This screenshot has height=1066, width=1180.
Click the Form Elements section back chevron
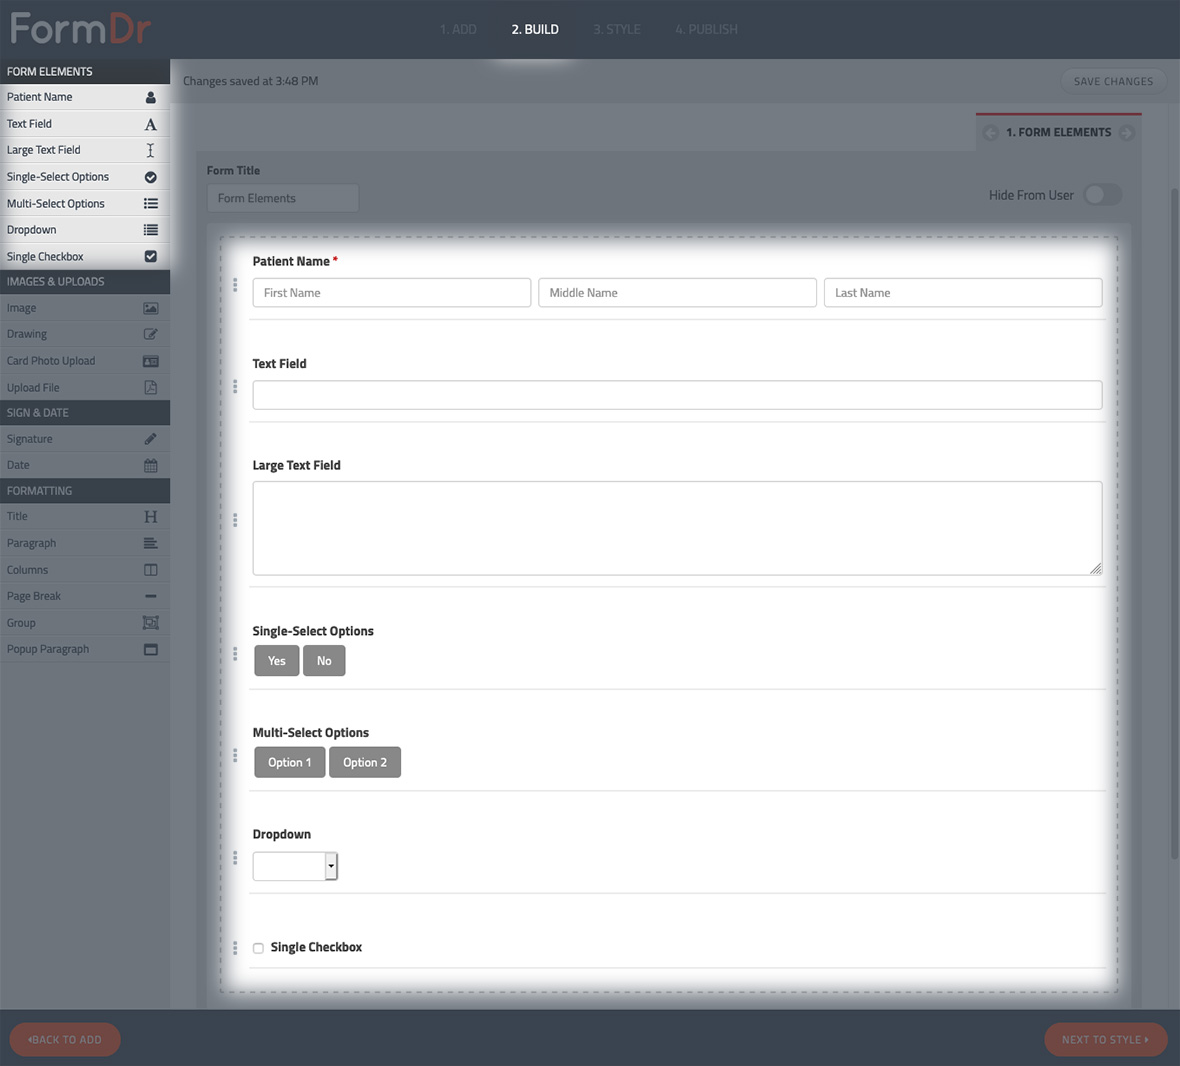point(990,132)
